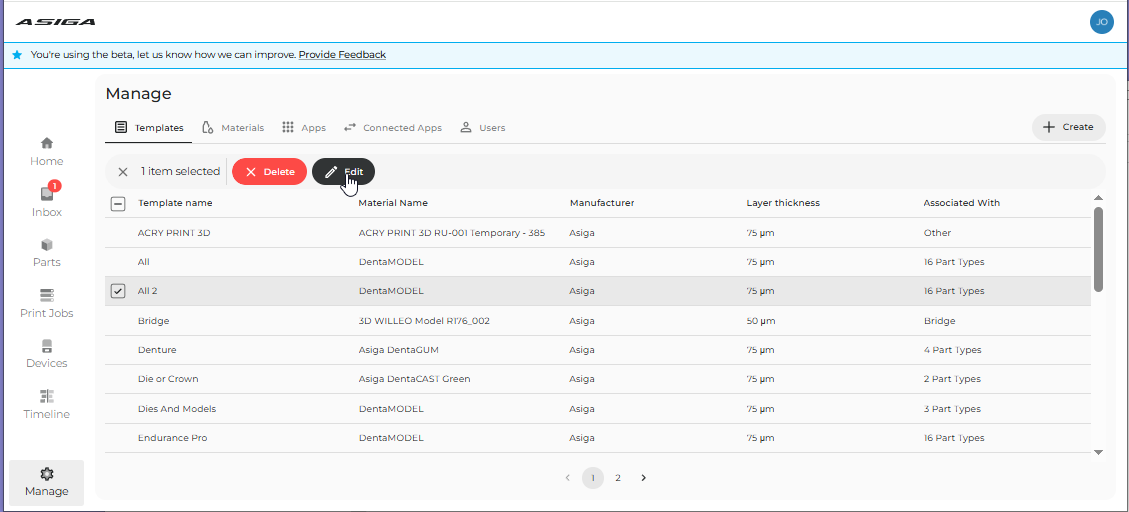Screen dimensions: 1129x512
Task: Switch to the Materials tab
Action: tap(233, 127)
